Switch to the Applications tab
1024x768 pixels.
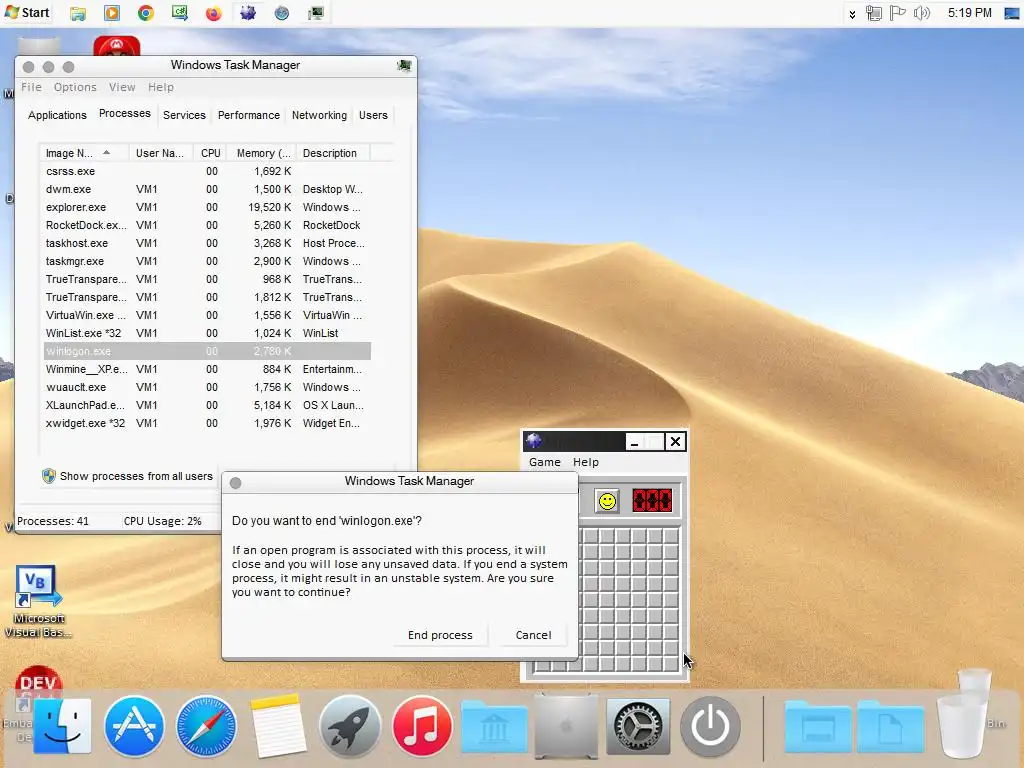pyautogui.click(x=57, y=115)
